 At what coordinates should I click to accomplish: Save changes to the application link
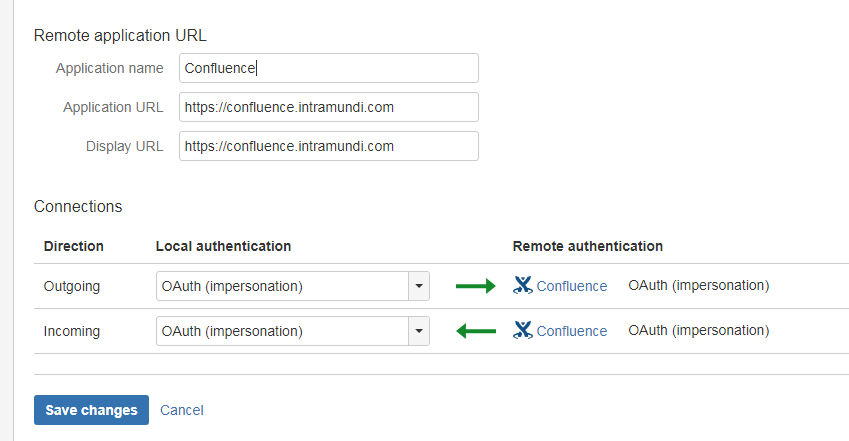[91, 410]
